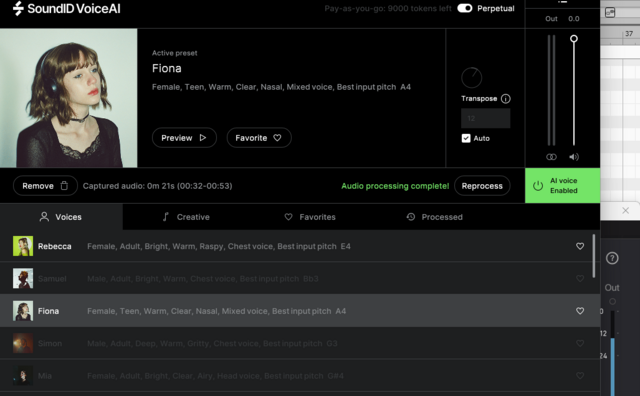
Task: Click the Pay-as-you-go tokens text
Action: (x=388, y=8)
